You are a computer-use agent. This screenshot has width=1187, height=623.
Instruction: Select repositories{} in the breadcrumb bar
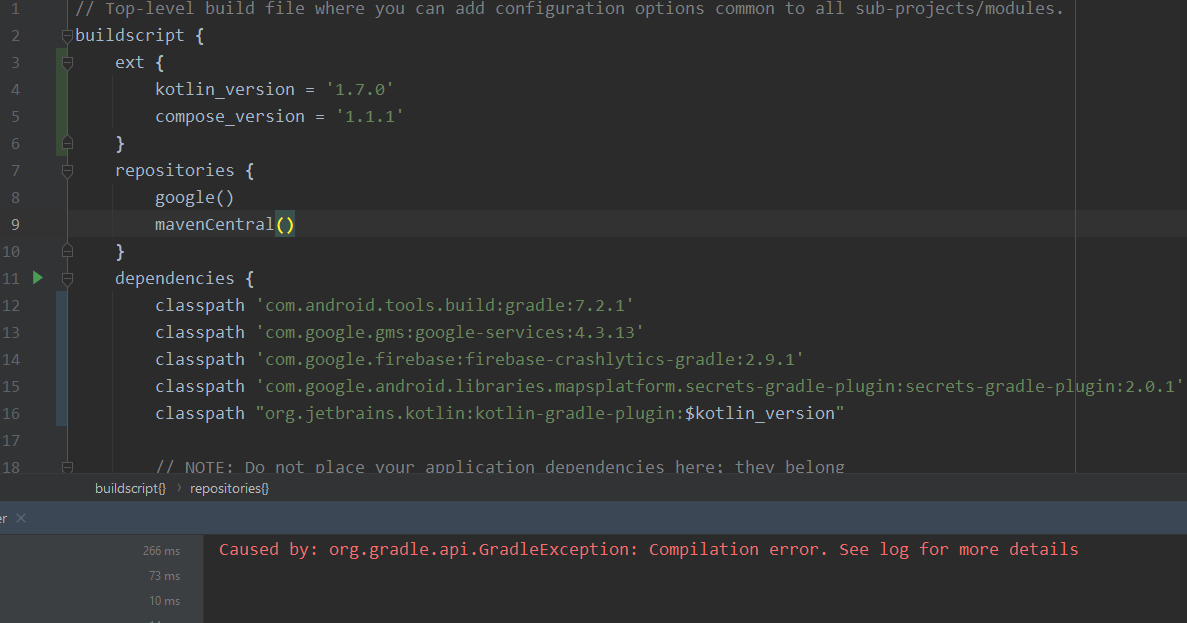229,488
